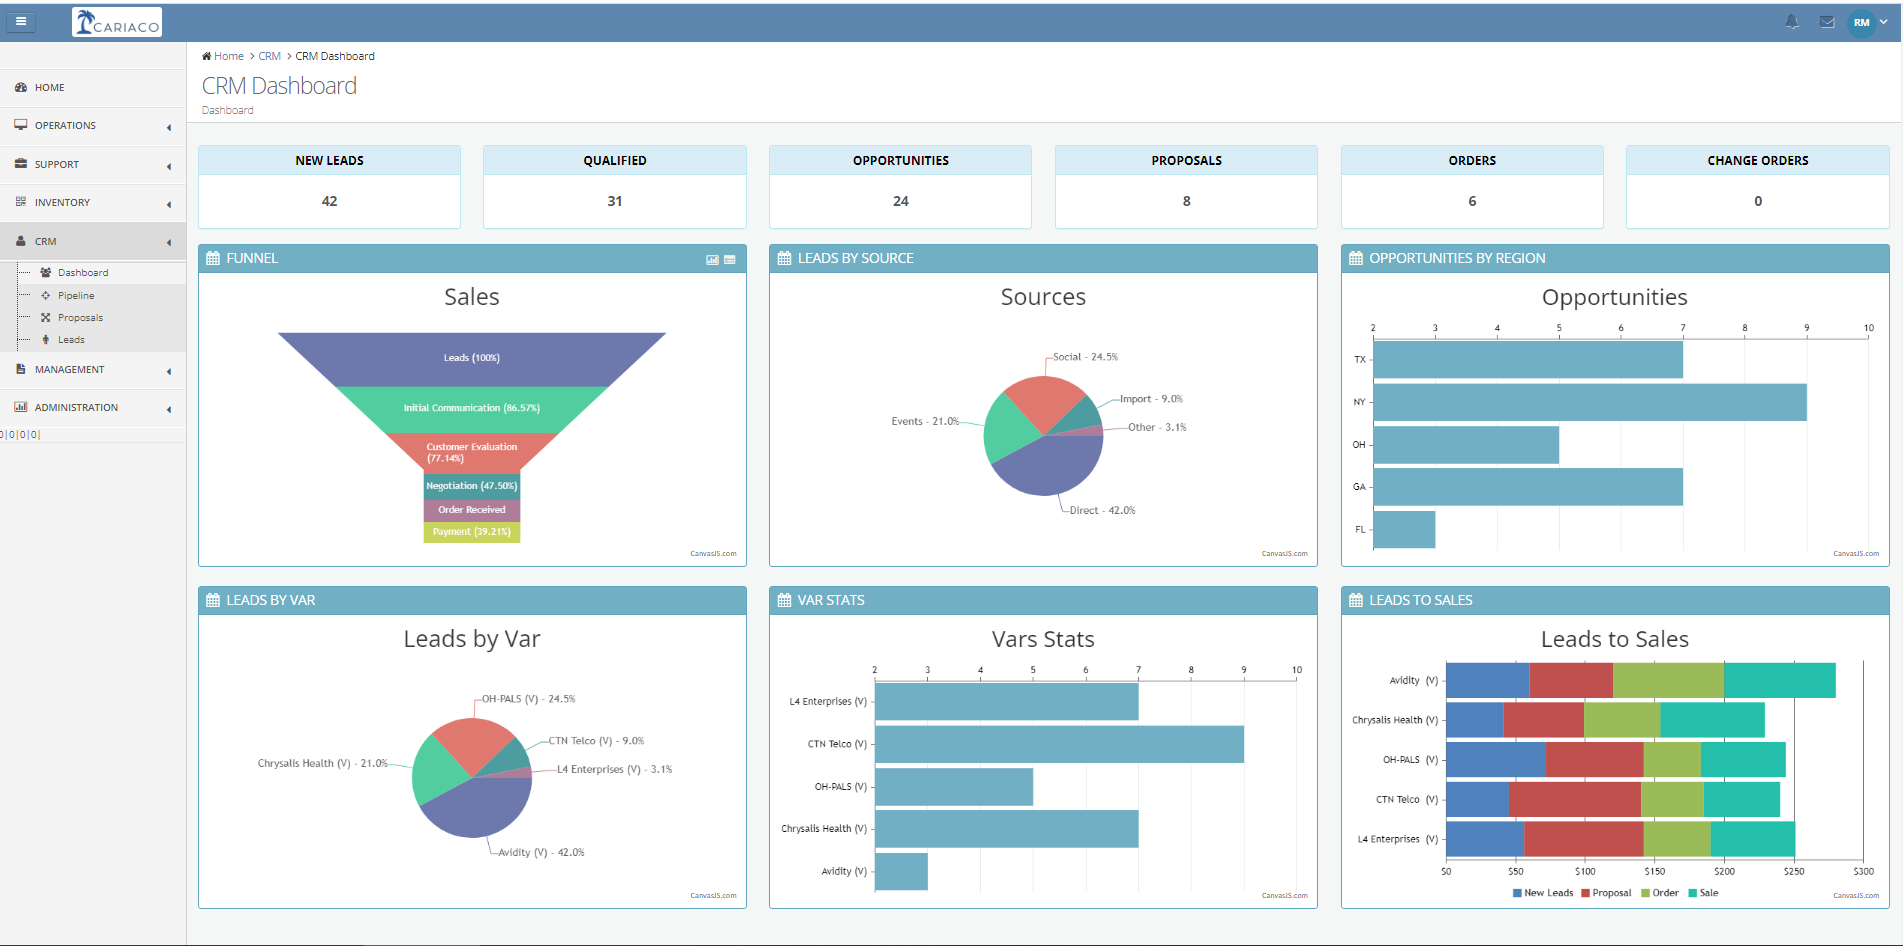Toggle the Sale legend swatch in Leads to Sales
This screenshot has height=946, width=1903.
point(1693,893)
